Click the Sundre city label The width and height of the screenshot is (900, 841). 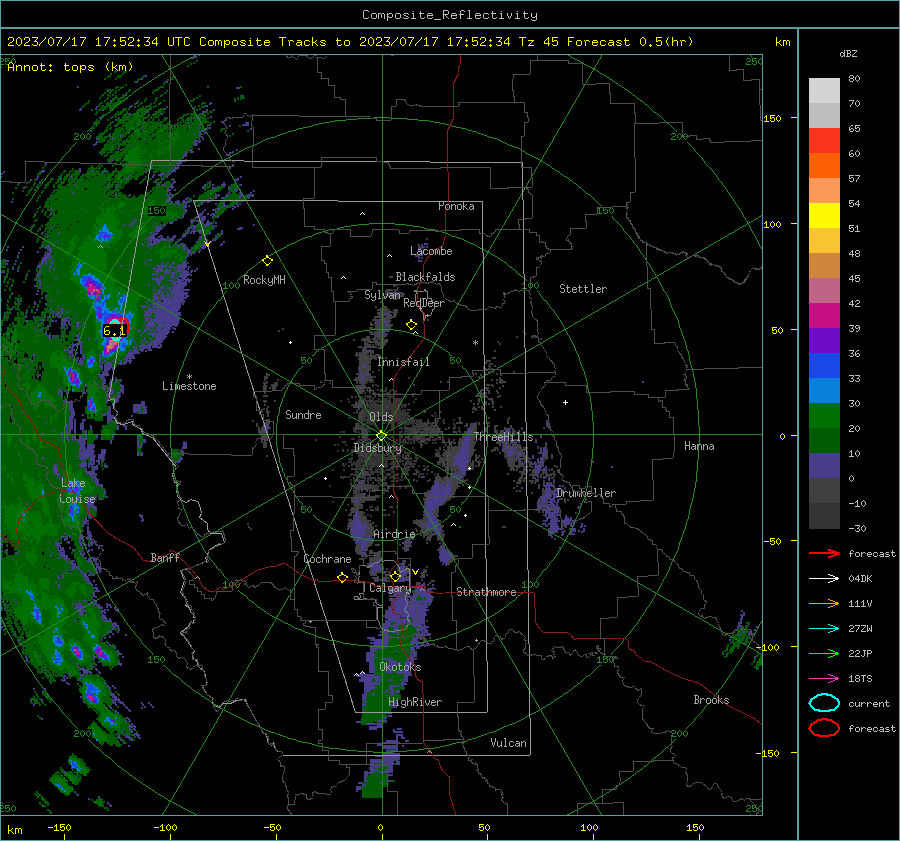click(303, 414)
